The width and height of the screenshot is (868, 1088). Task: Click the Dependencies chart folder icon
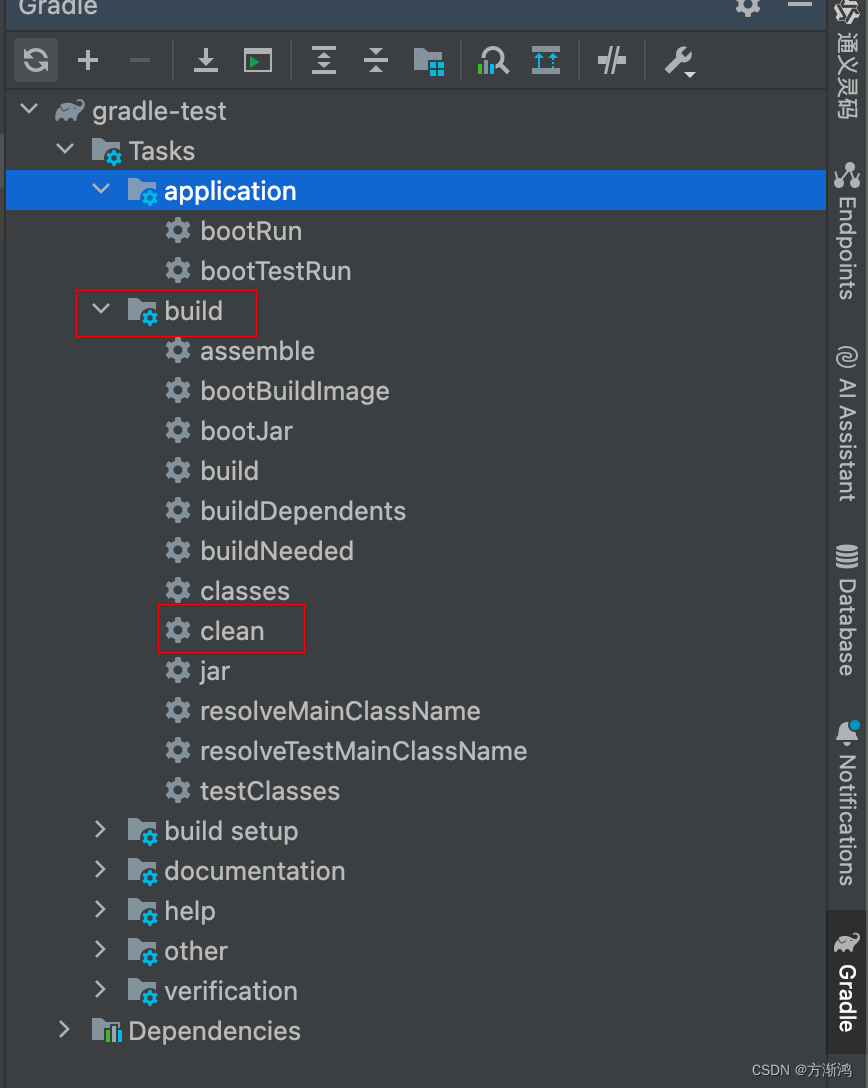[107, 1030]
